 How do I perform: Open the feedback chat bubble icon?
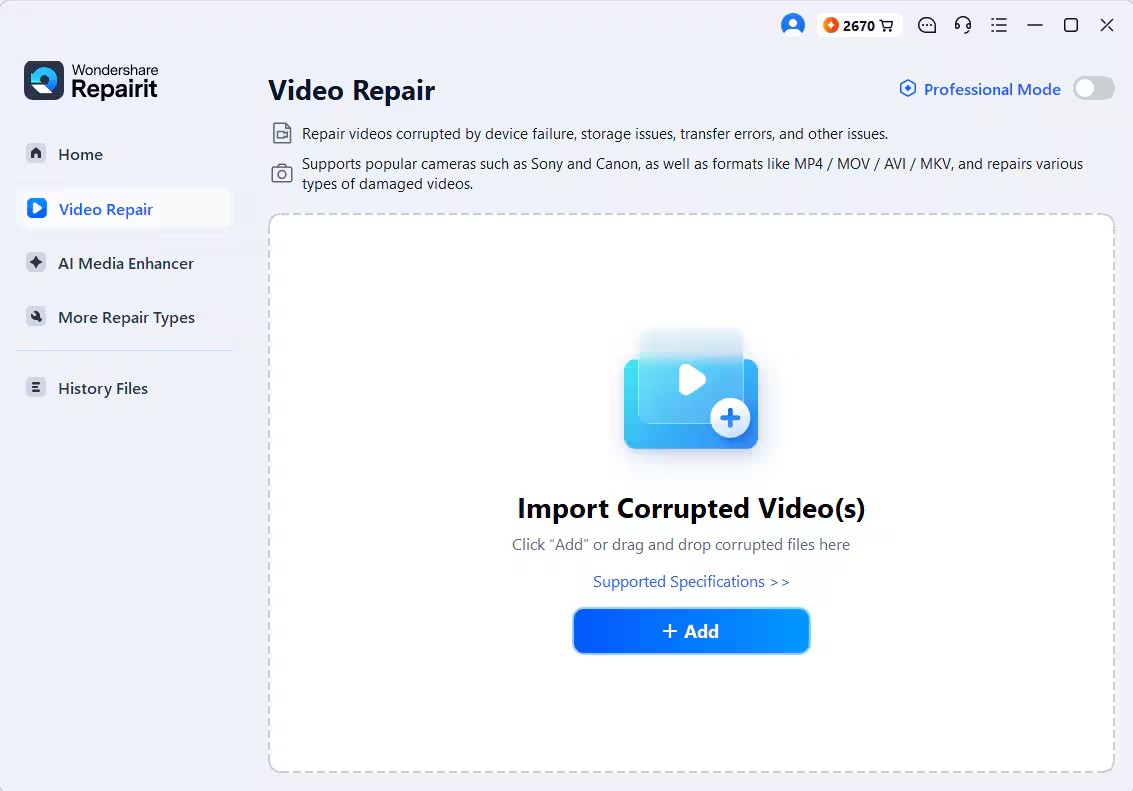(926, 25)
